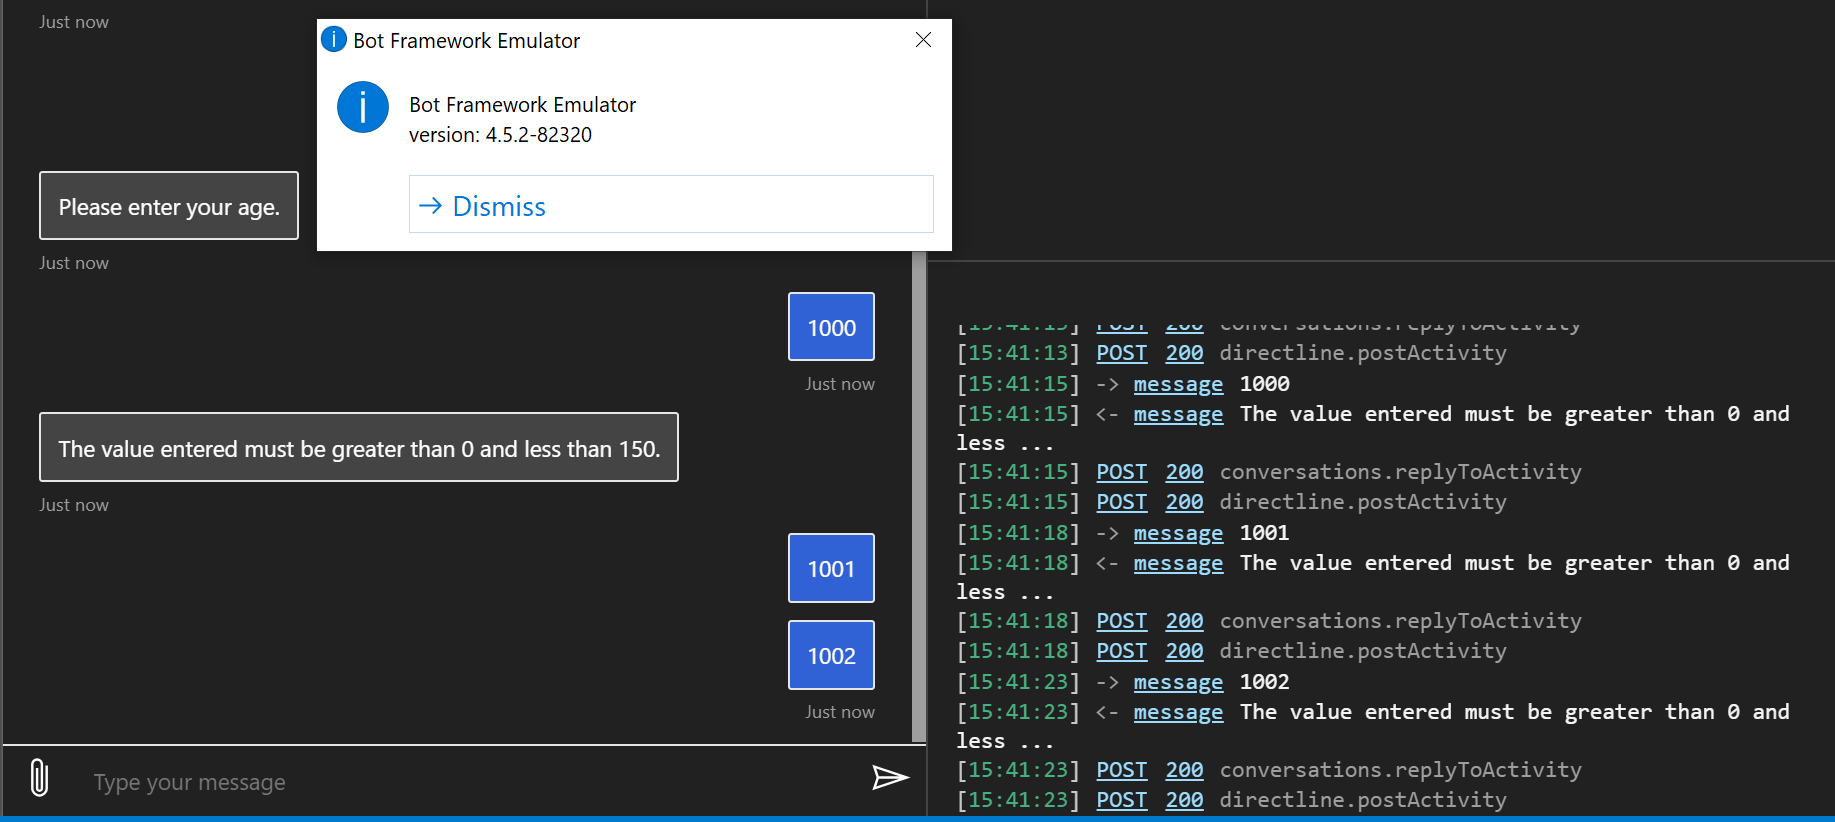1835x822 pixels.
Task: Click the small info icon in dialog title
Action: click(333, 40)
